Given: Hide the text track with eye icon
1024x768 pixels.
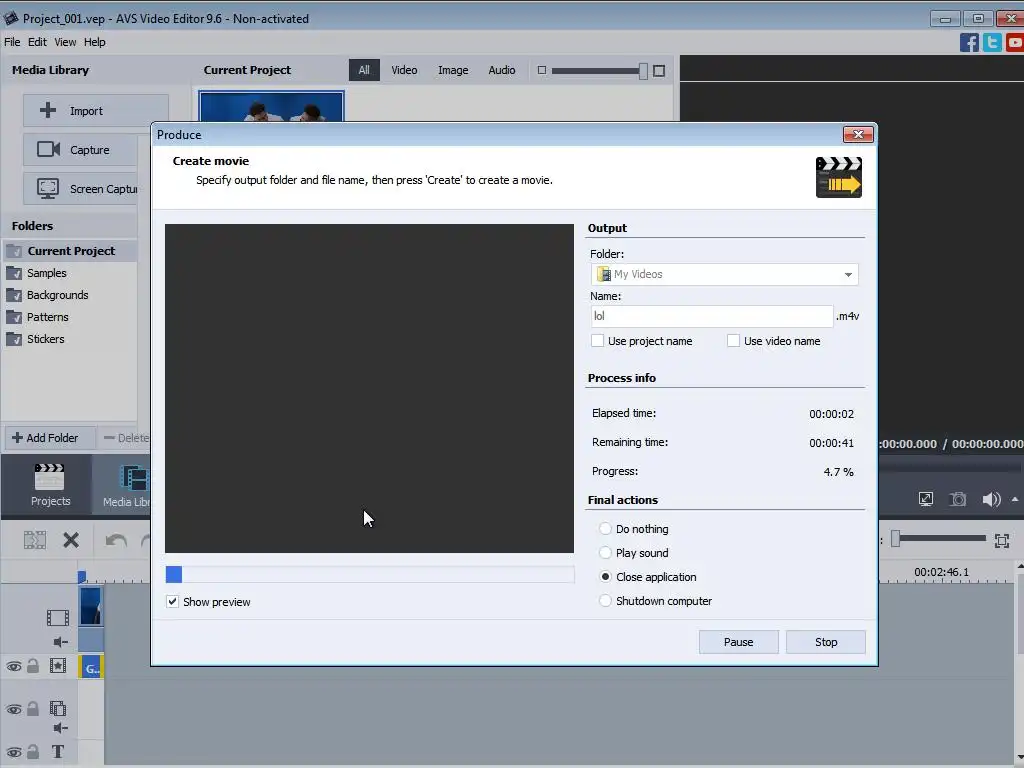Looking at the screenshot, I should [x=14, y=752].
